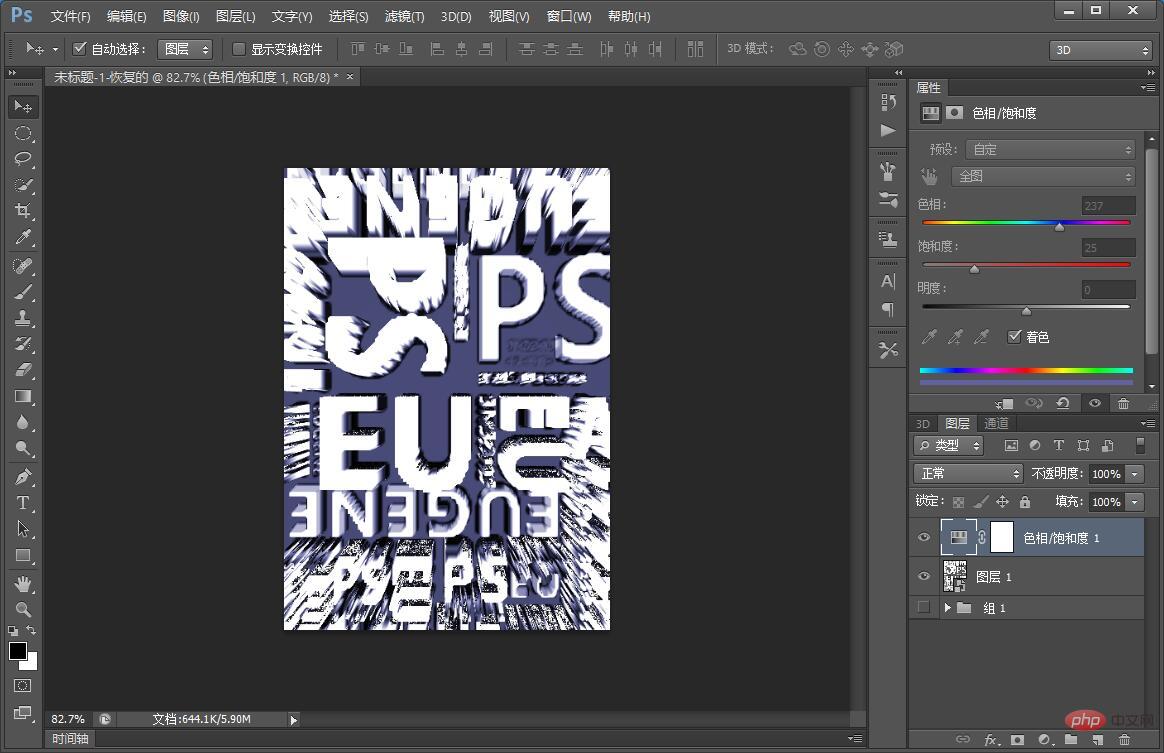
Task: Select the Zoom tool in the toolbox
Action: [23, 610]
